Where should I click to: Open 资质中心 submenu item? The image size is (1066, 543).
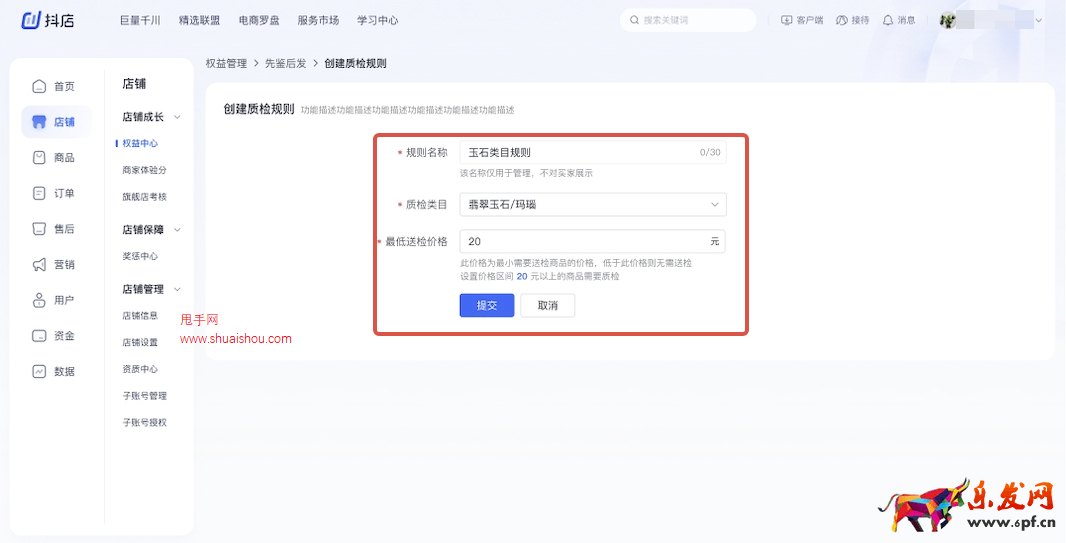[x=140, y=369]
